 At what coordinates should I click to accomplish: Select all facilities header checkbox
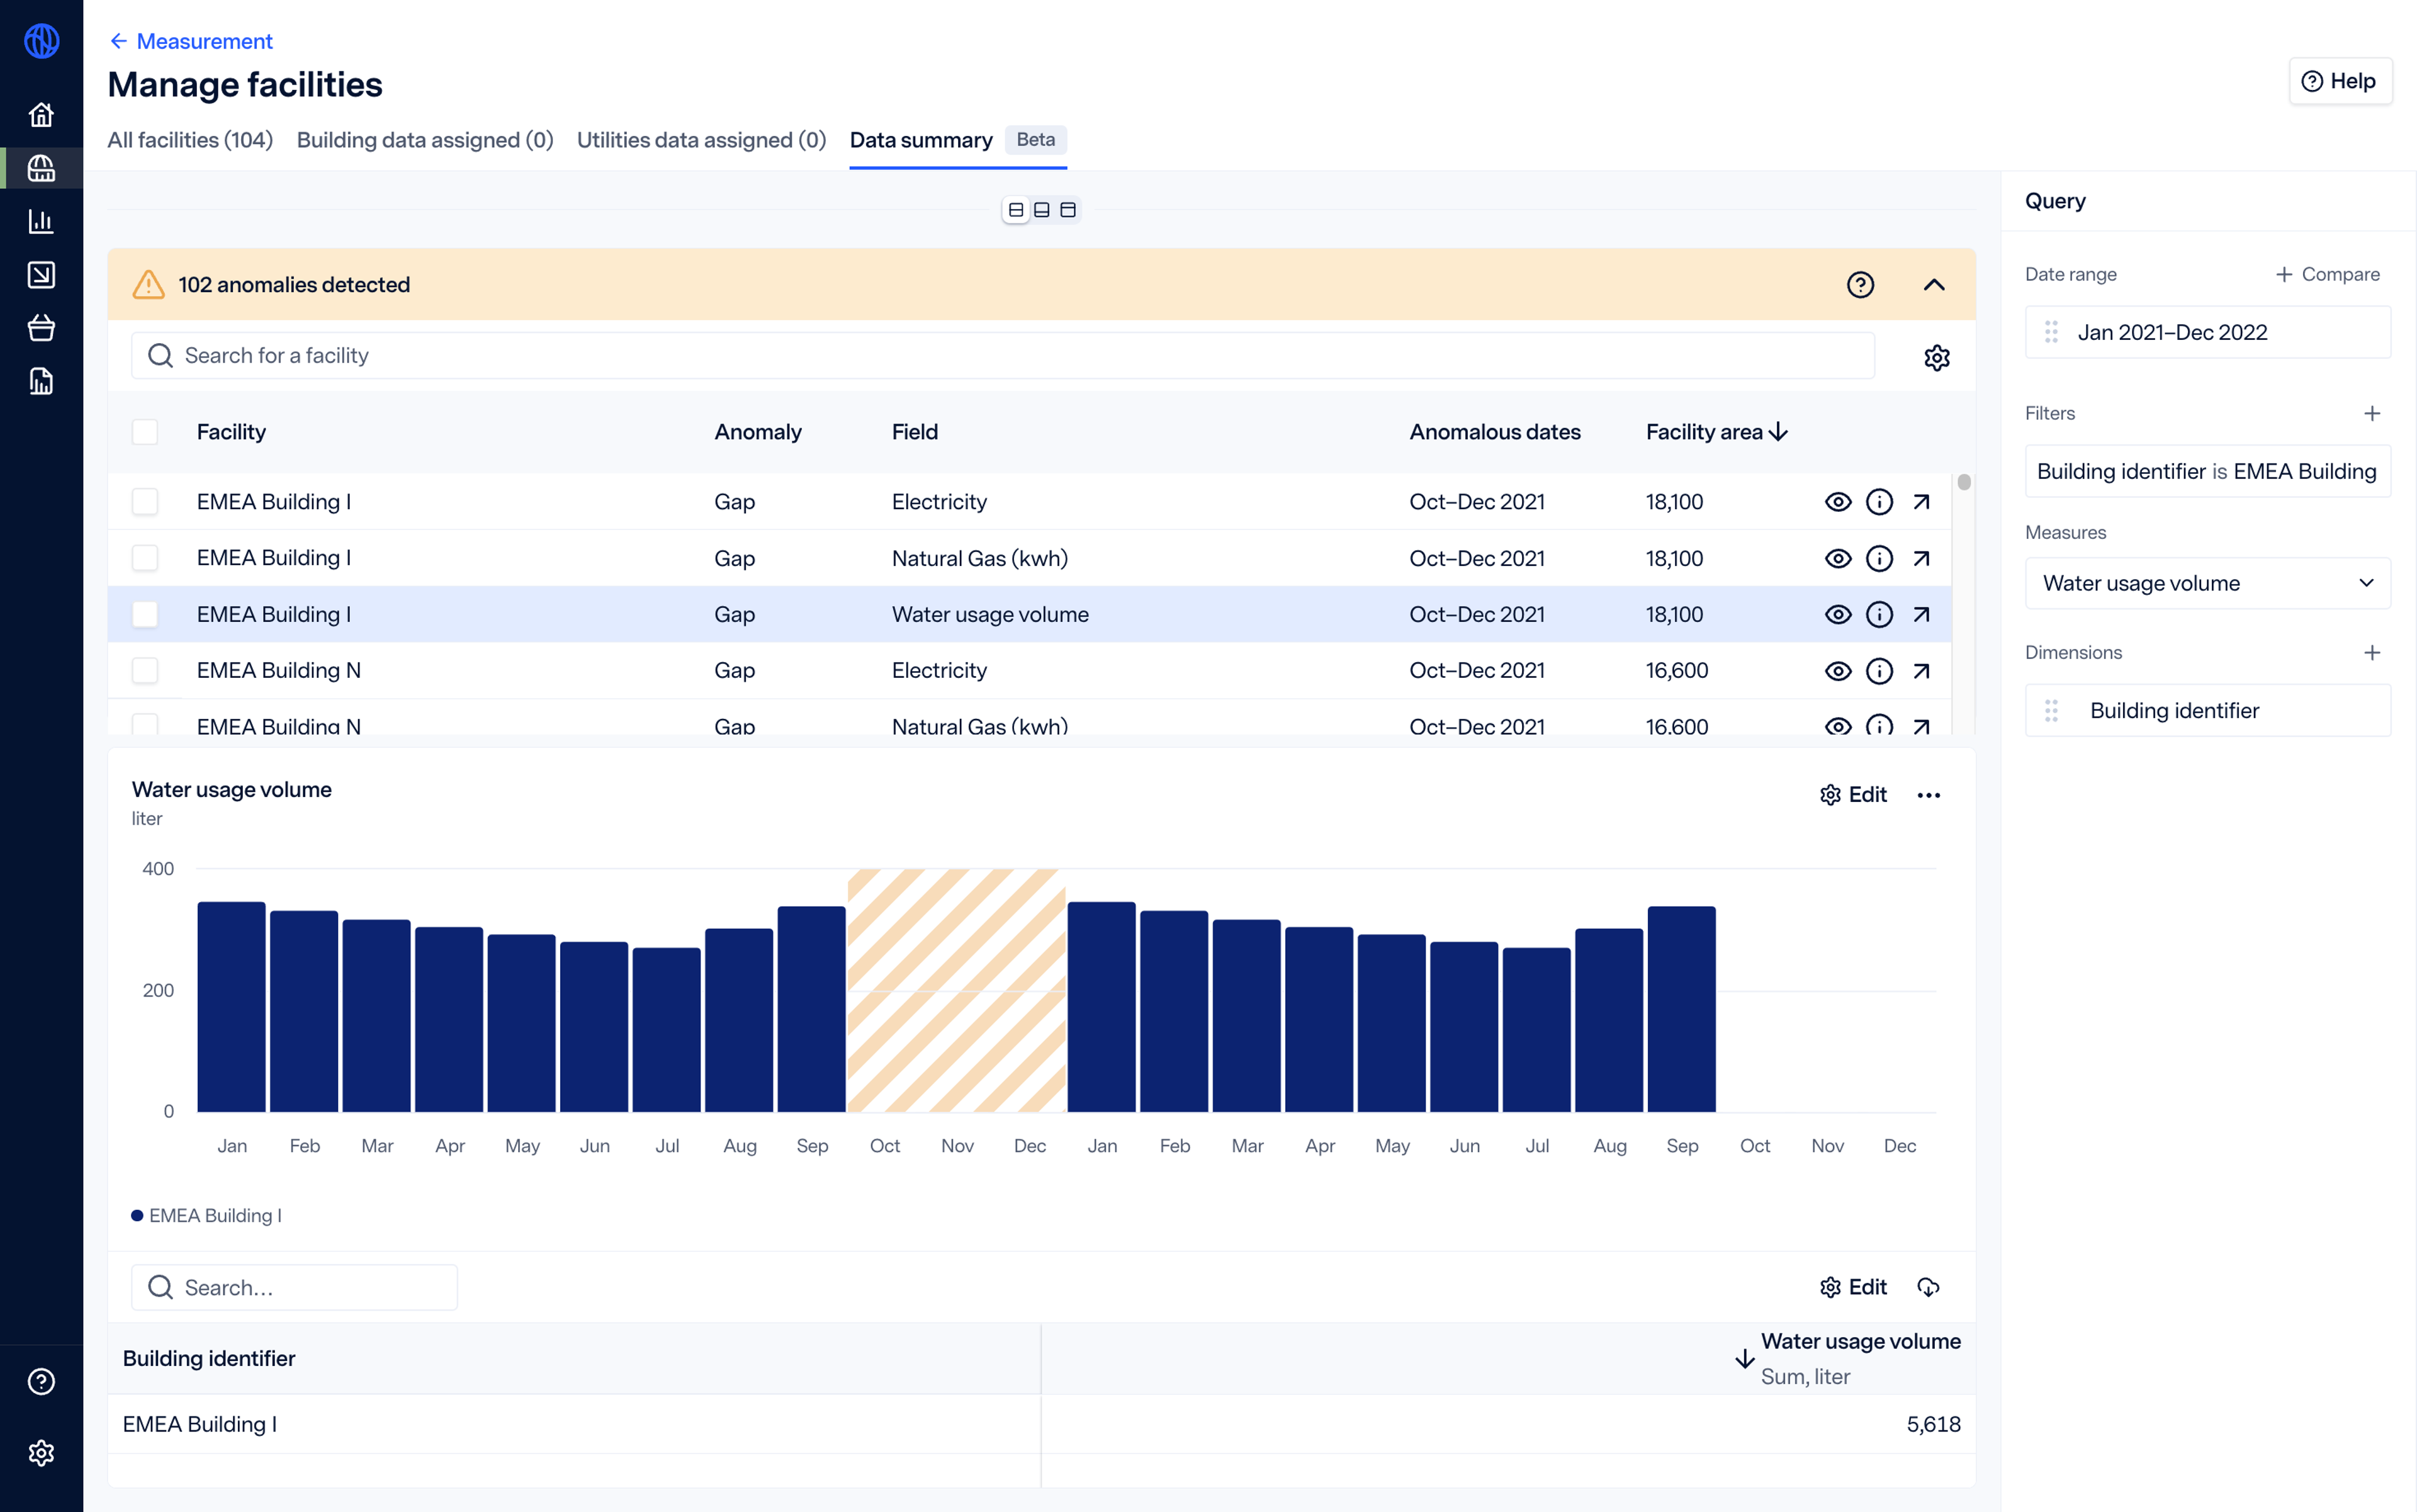point(145,432)
